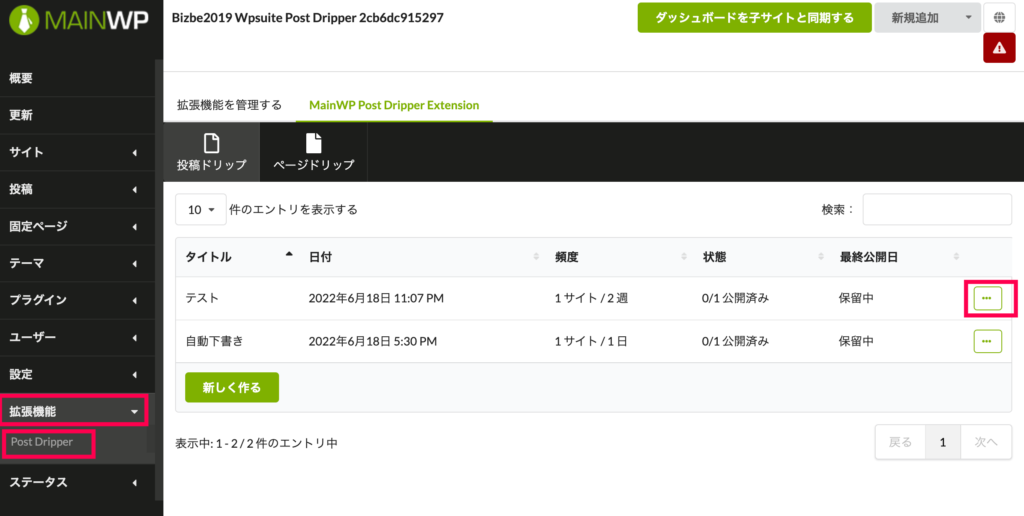Screen dimensions: 1024x516
Task: Sort table by 頻度 column
Action: pyautogui.click(x=619, y=257)
